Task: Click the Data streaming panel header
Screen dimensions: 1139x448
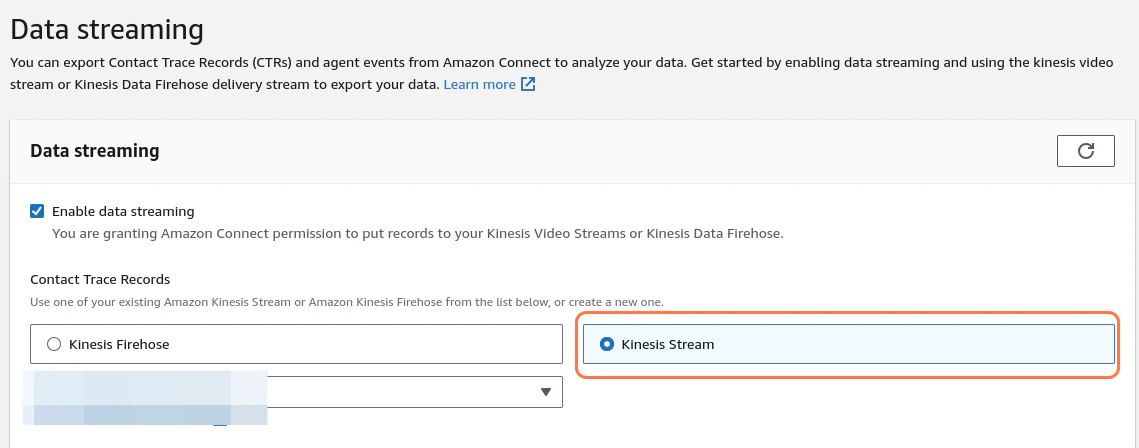Action: tap(94, 151)
